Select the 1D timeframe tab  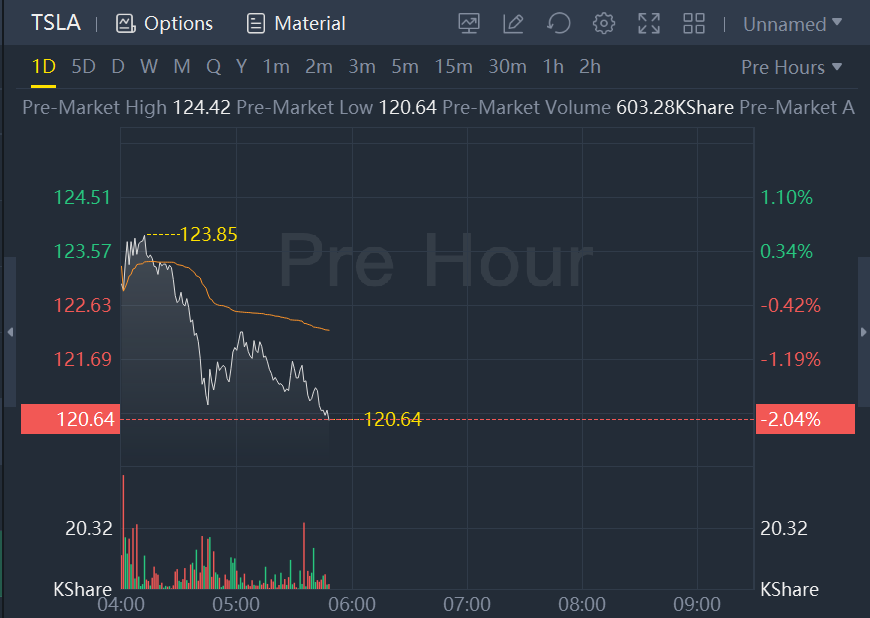point(43,67)
